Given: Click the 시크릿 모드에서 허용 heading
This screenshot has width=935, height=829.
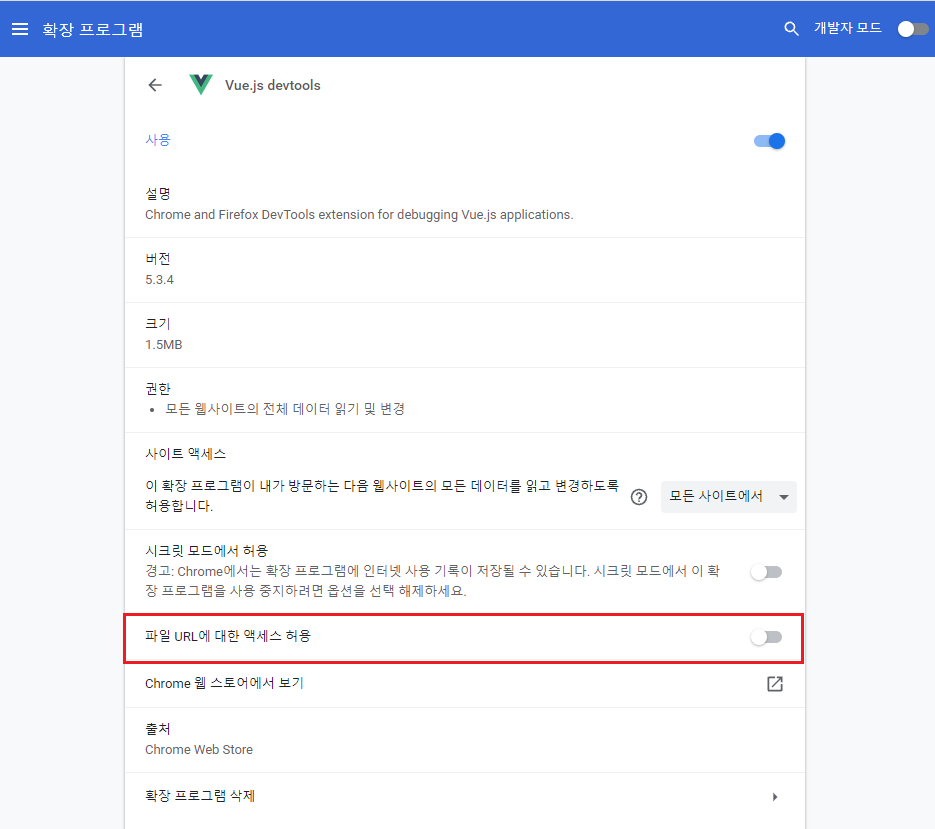Looking at the screenshot, I should point(207,551).
